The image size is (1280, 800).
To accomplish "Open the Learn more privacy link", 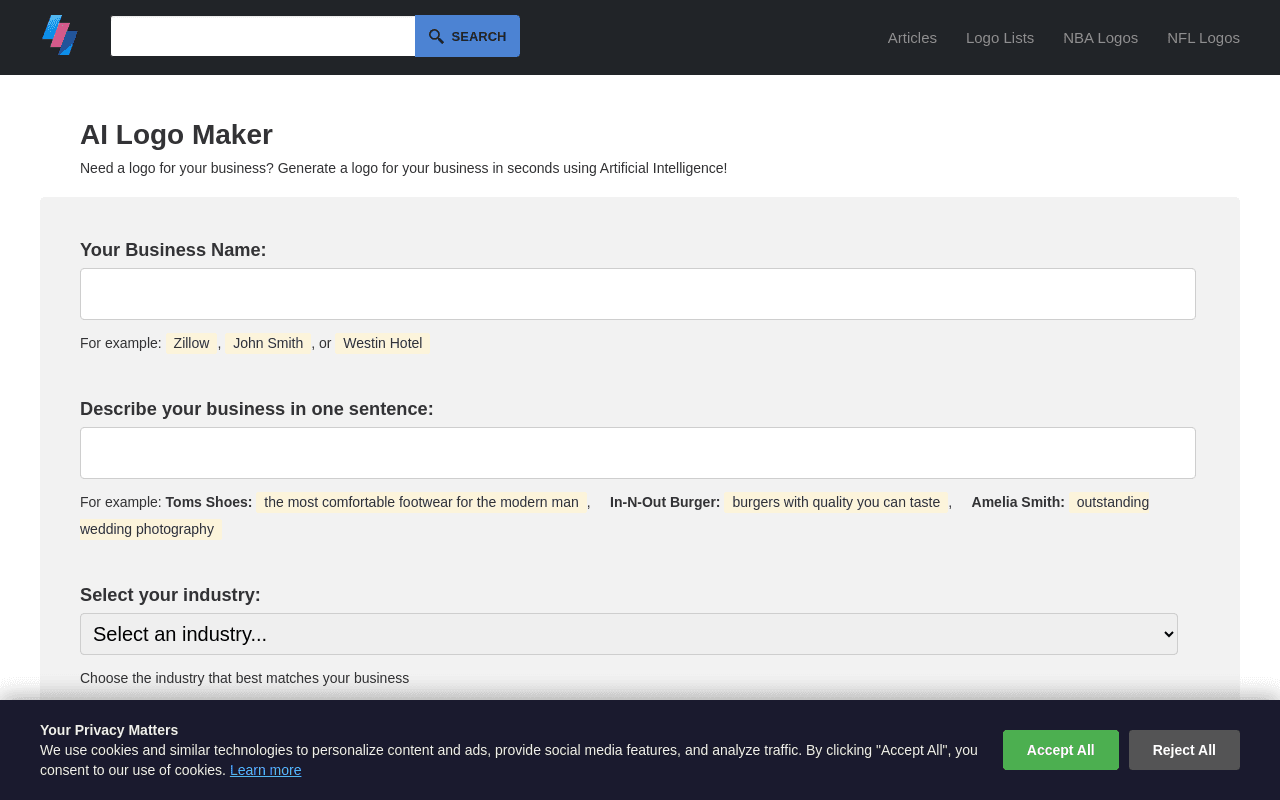I will point(265,770).
